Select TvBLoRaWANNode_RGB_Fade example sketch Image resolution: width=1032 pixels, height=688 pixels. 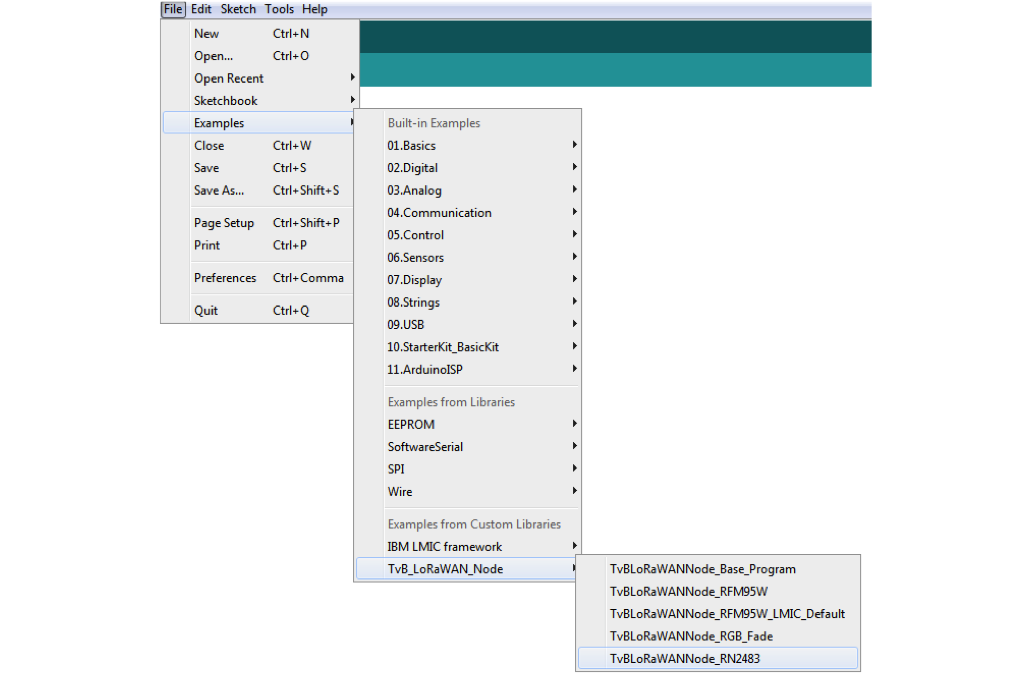pos(691,636)
